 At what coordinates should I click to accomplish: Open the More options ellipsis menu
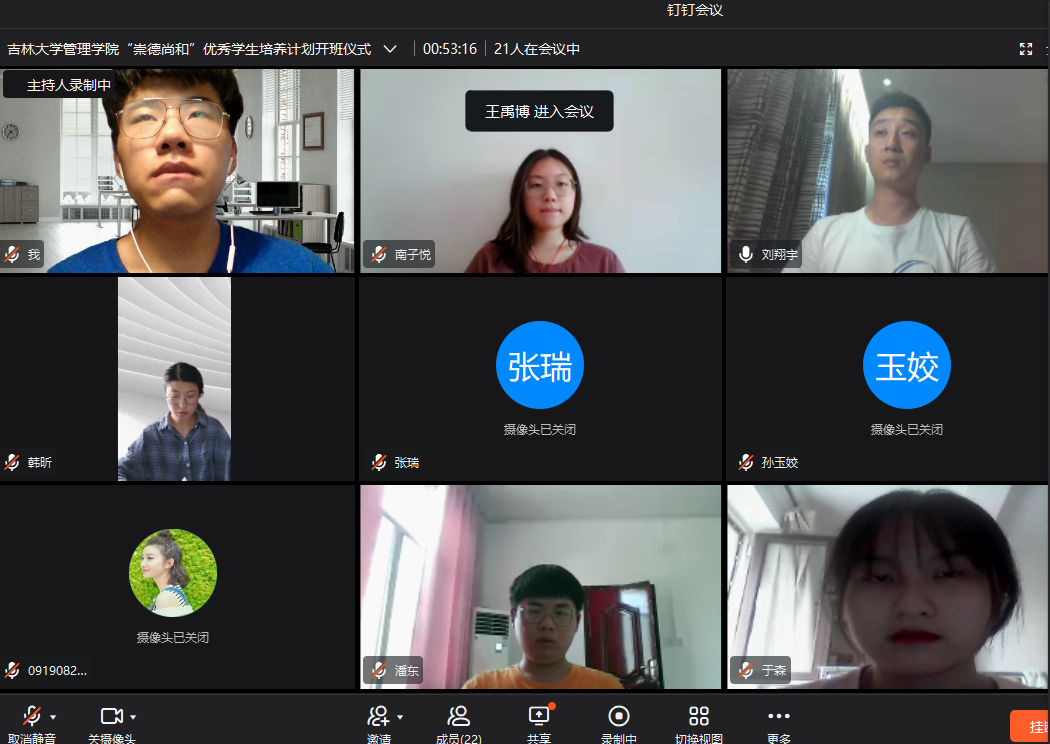[x=778, y=716]
